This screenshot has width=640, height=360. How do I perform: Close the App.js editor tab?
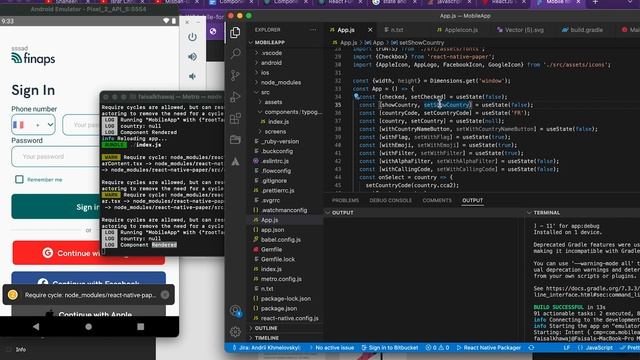pos(370,30)
